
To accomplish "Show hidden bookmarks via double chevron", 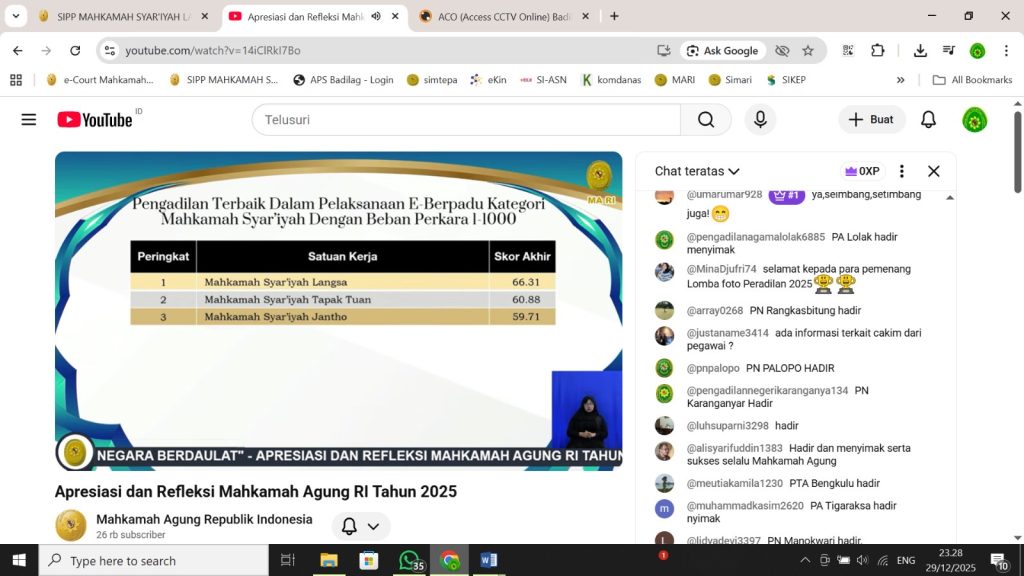I will 900,80.
